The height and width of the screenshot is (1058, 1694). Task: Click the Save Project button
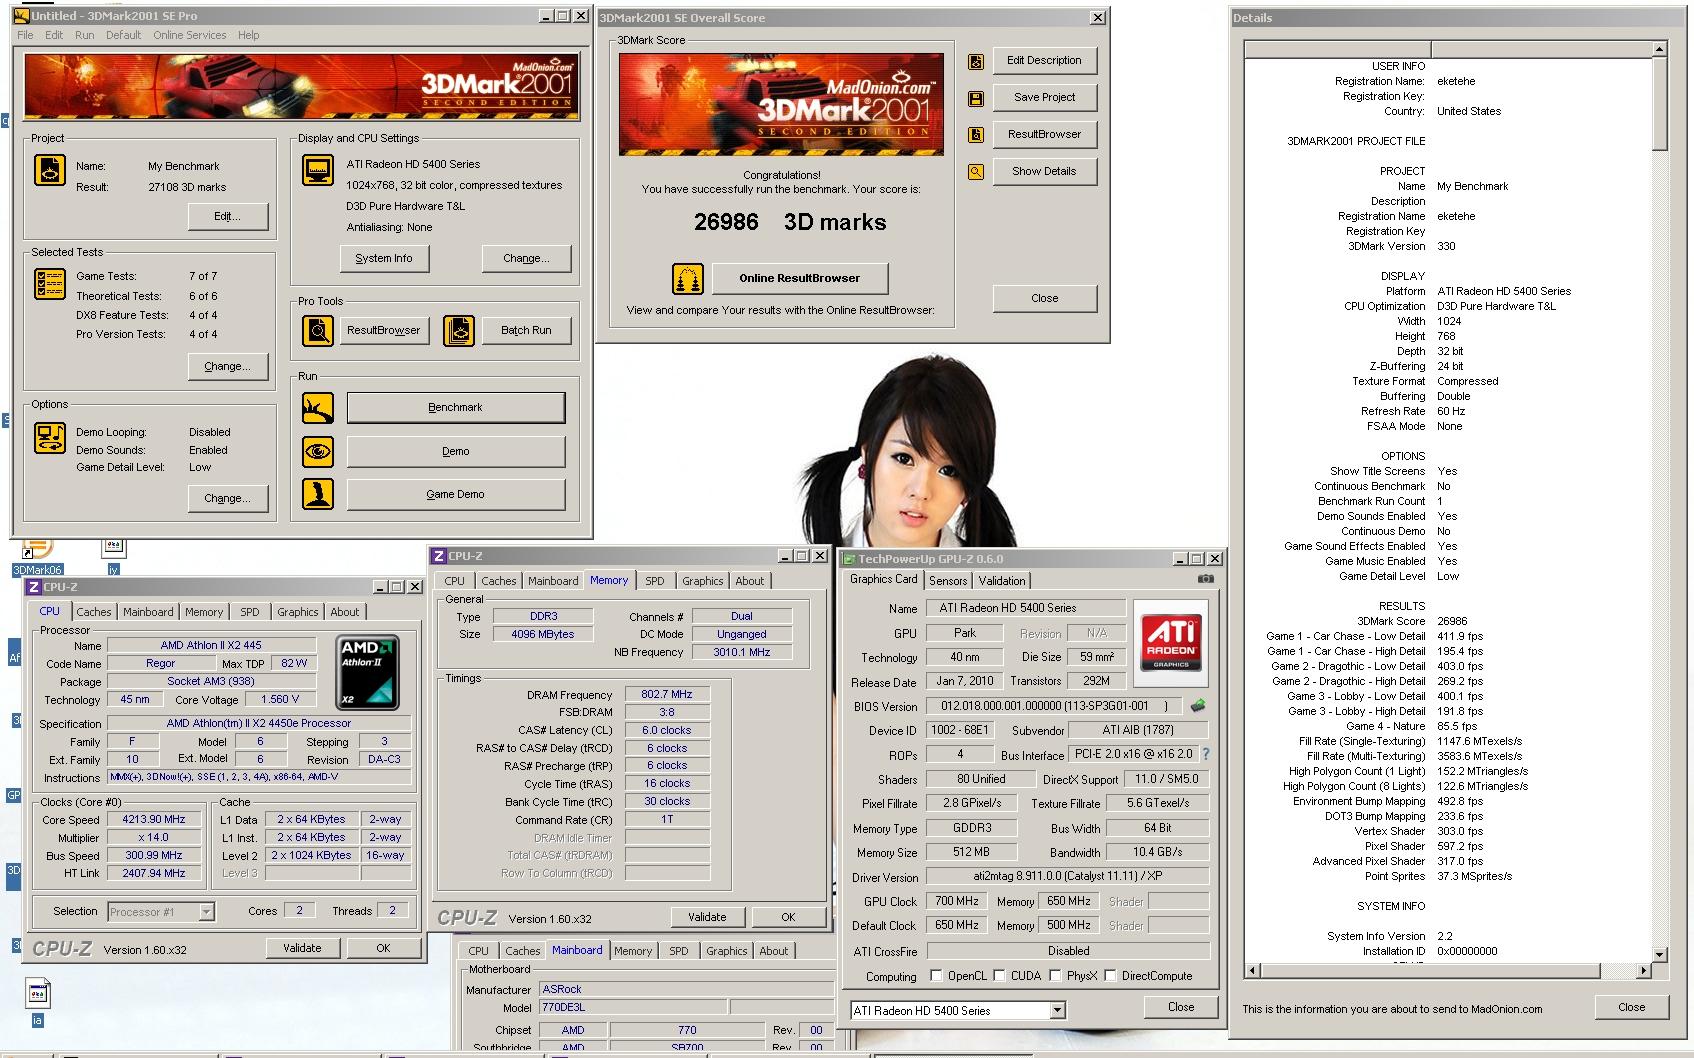pos(1044,98)
